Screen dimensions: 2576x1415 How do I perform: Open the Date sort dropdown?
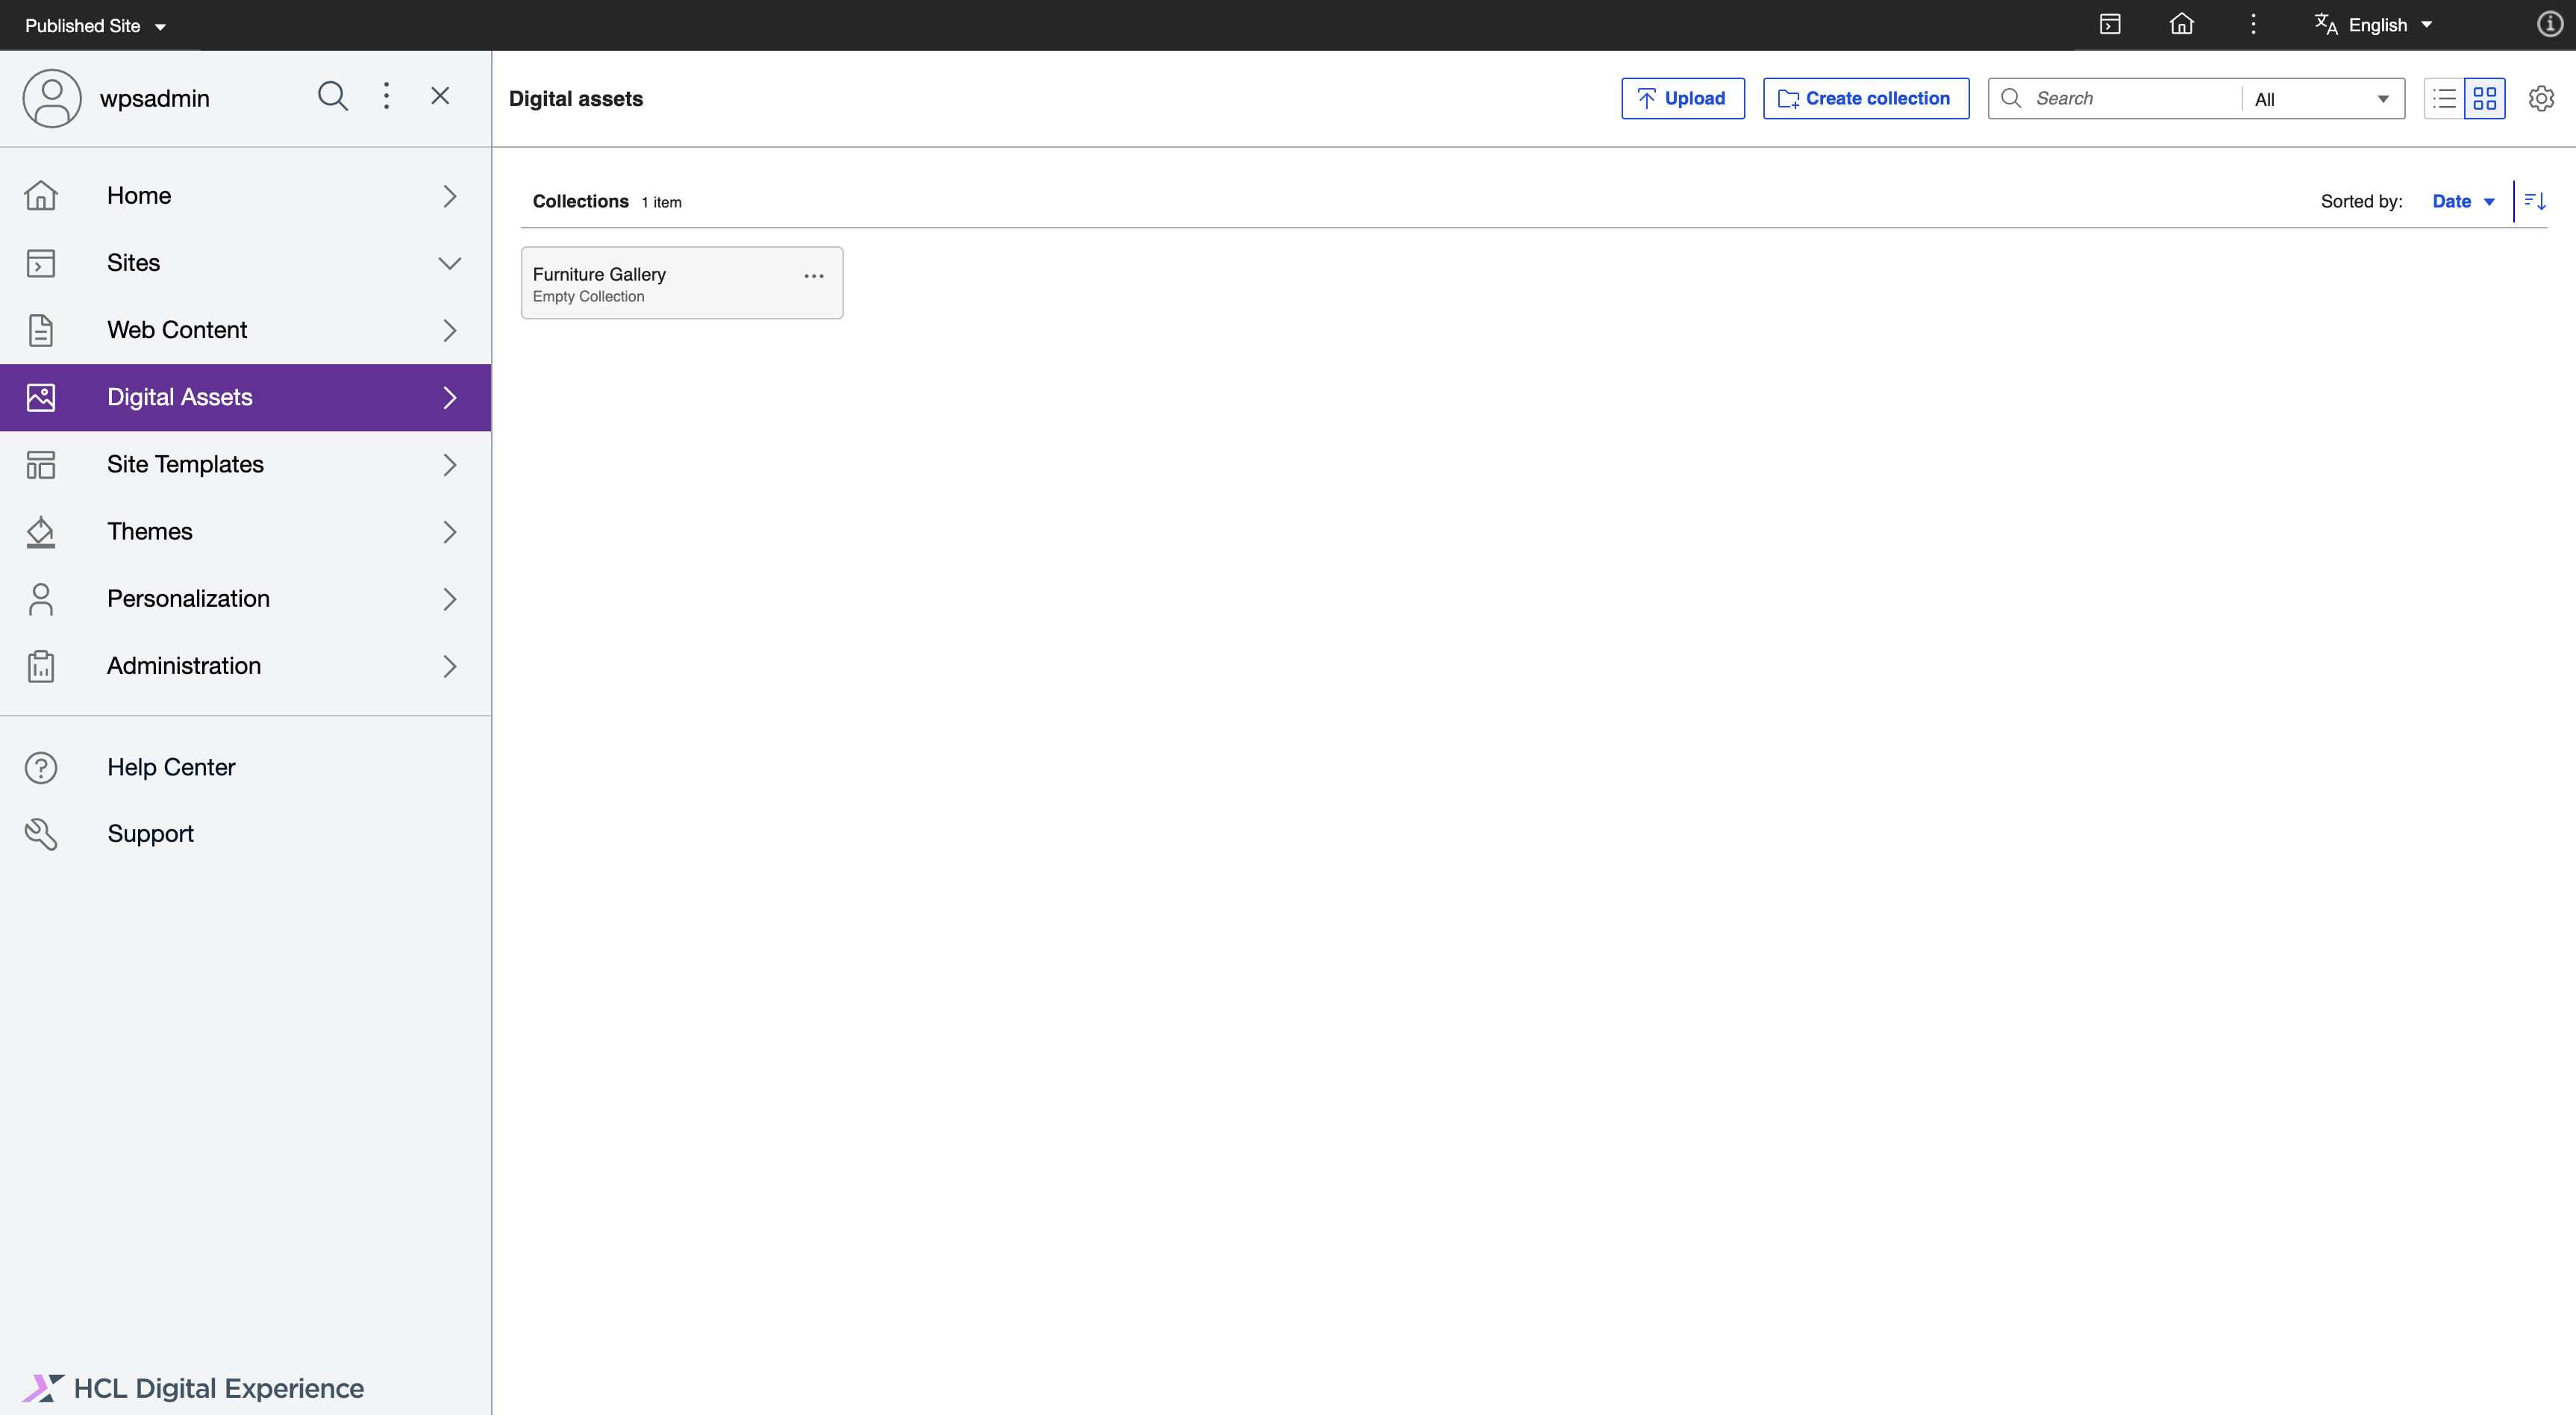[x=2463, y=201]
